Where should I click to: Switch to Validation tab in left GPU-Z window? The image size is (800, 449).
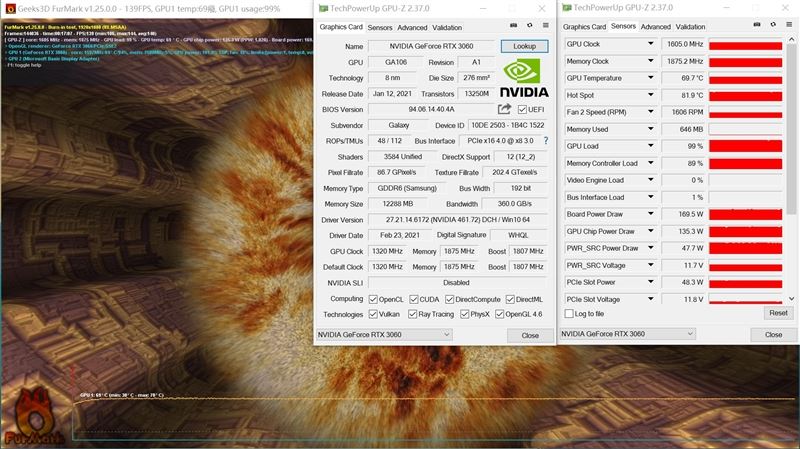click(x=447, y=28)
